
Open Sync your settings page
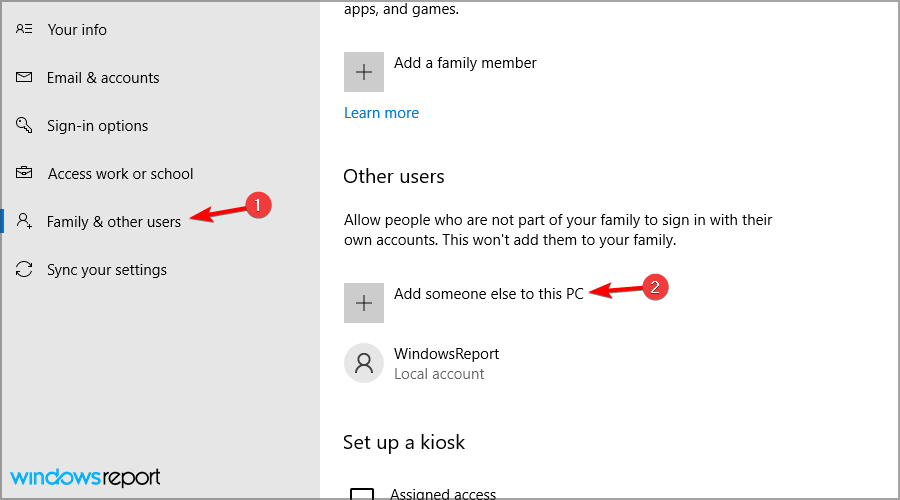107,270
